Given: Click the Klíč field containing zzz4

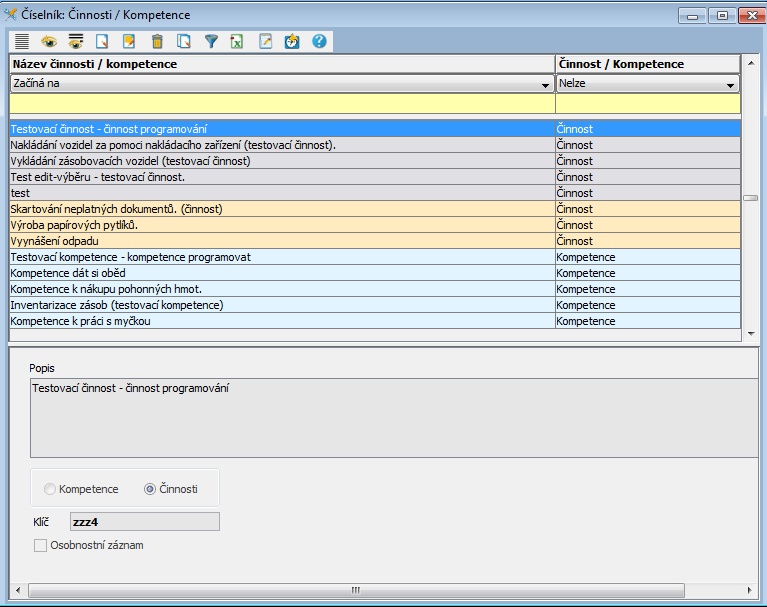Looking at the screenshot, I should coord(144,521).
